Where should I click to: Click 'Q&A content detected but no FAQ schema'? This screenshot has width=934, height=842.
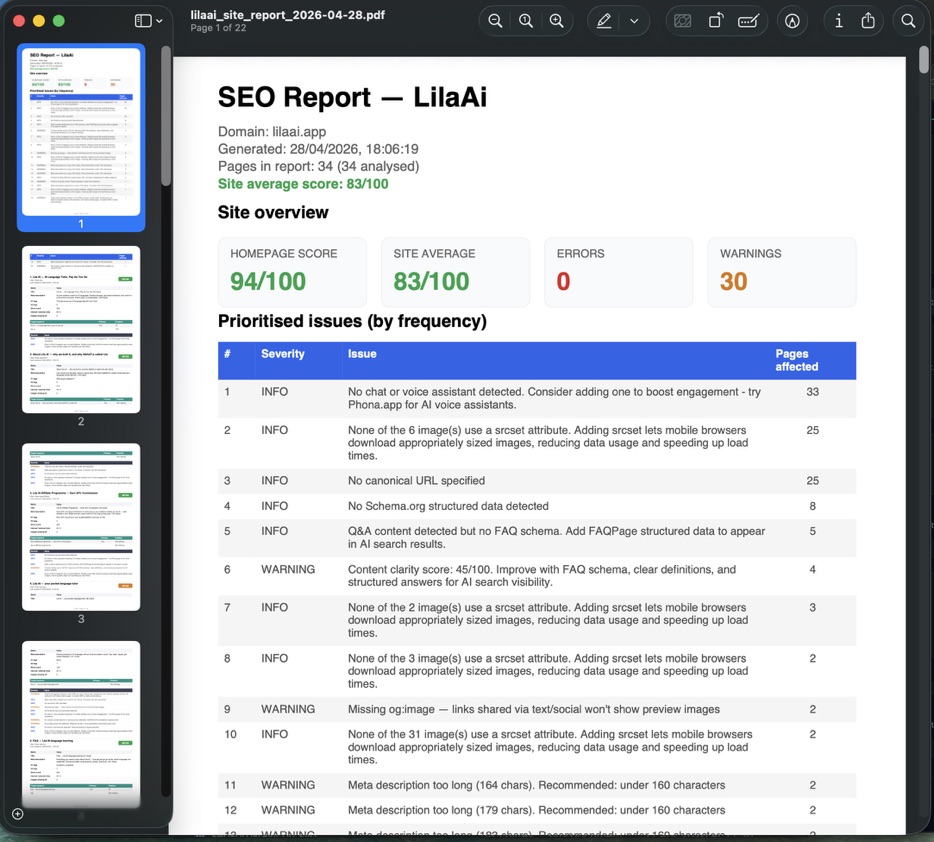point(556,538)
